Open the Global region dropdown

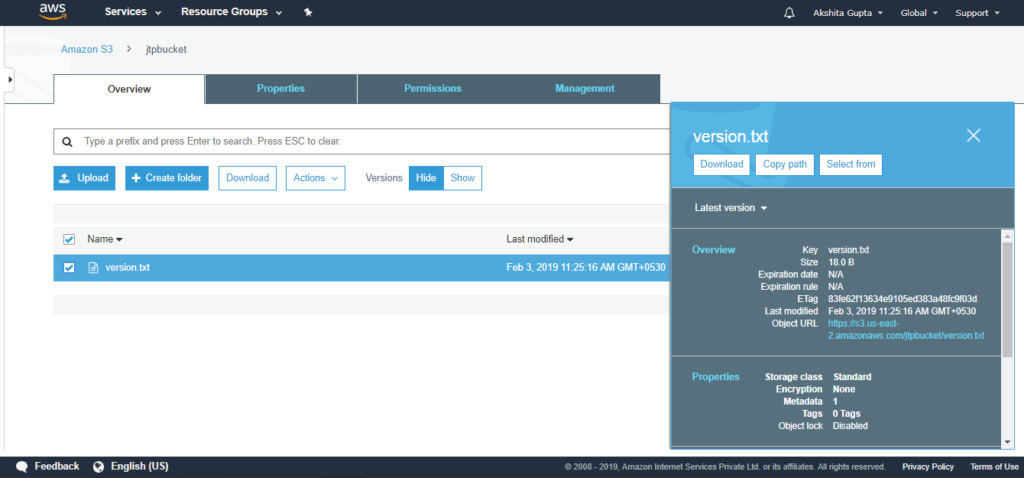919,13
